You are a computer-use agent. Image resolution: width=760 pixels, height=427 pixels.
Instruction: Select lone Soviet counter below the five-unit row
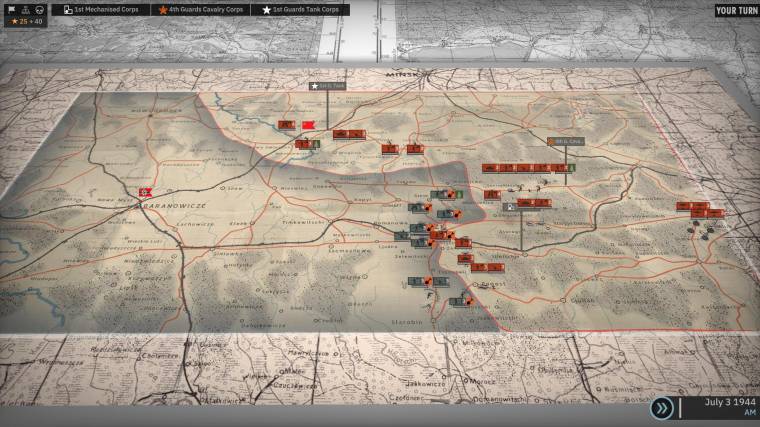pyautogui.click(x=492, y=195)
